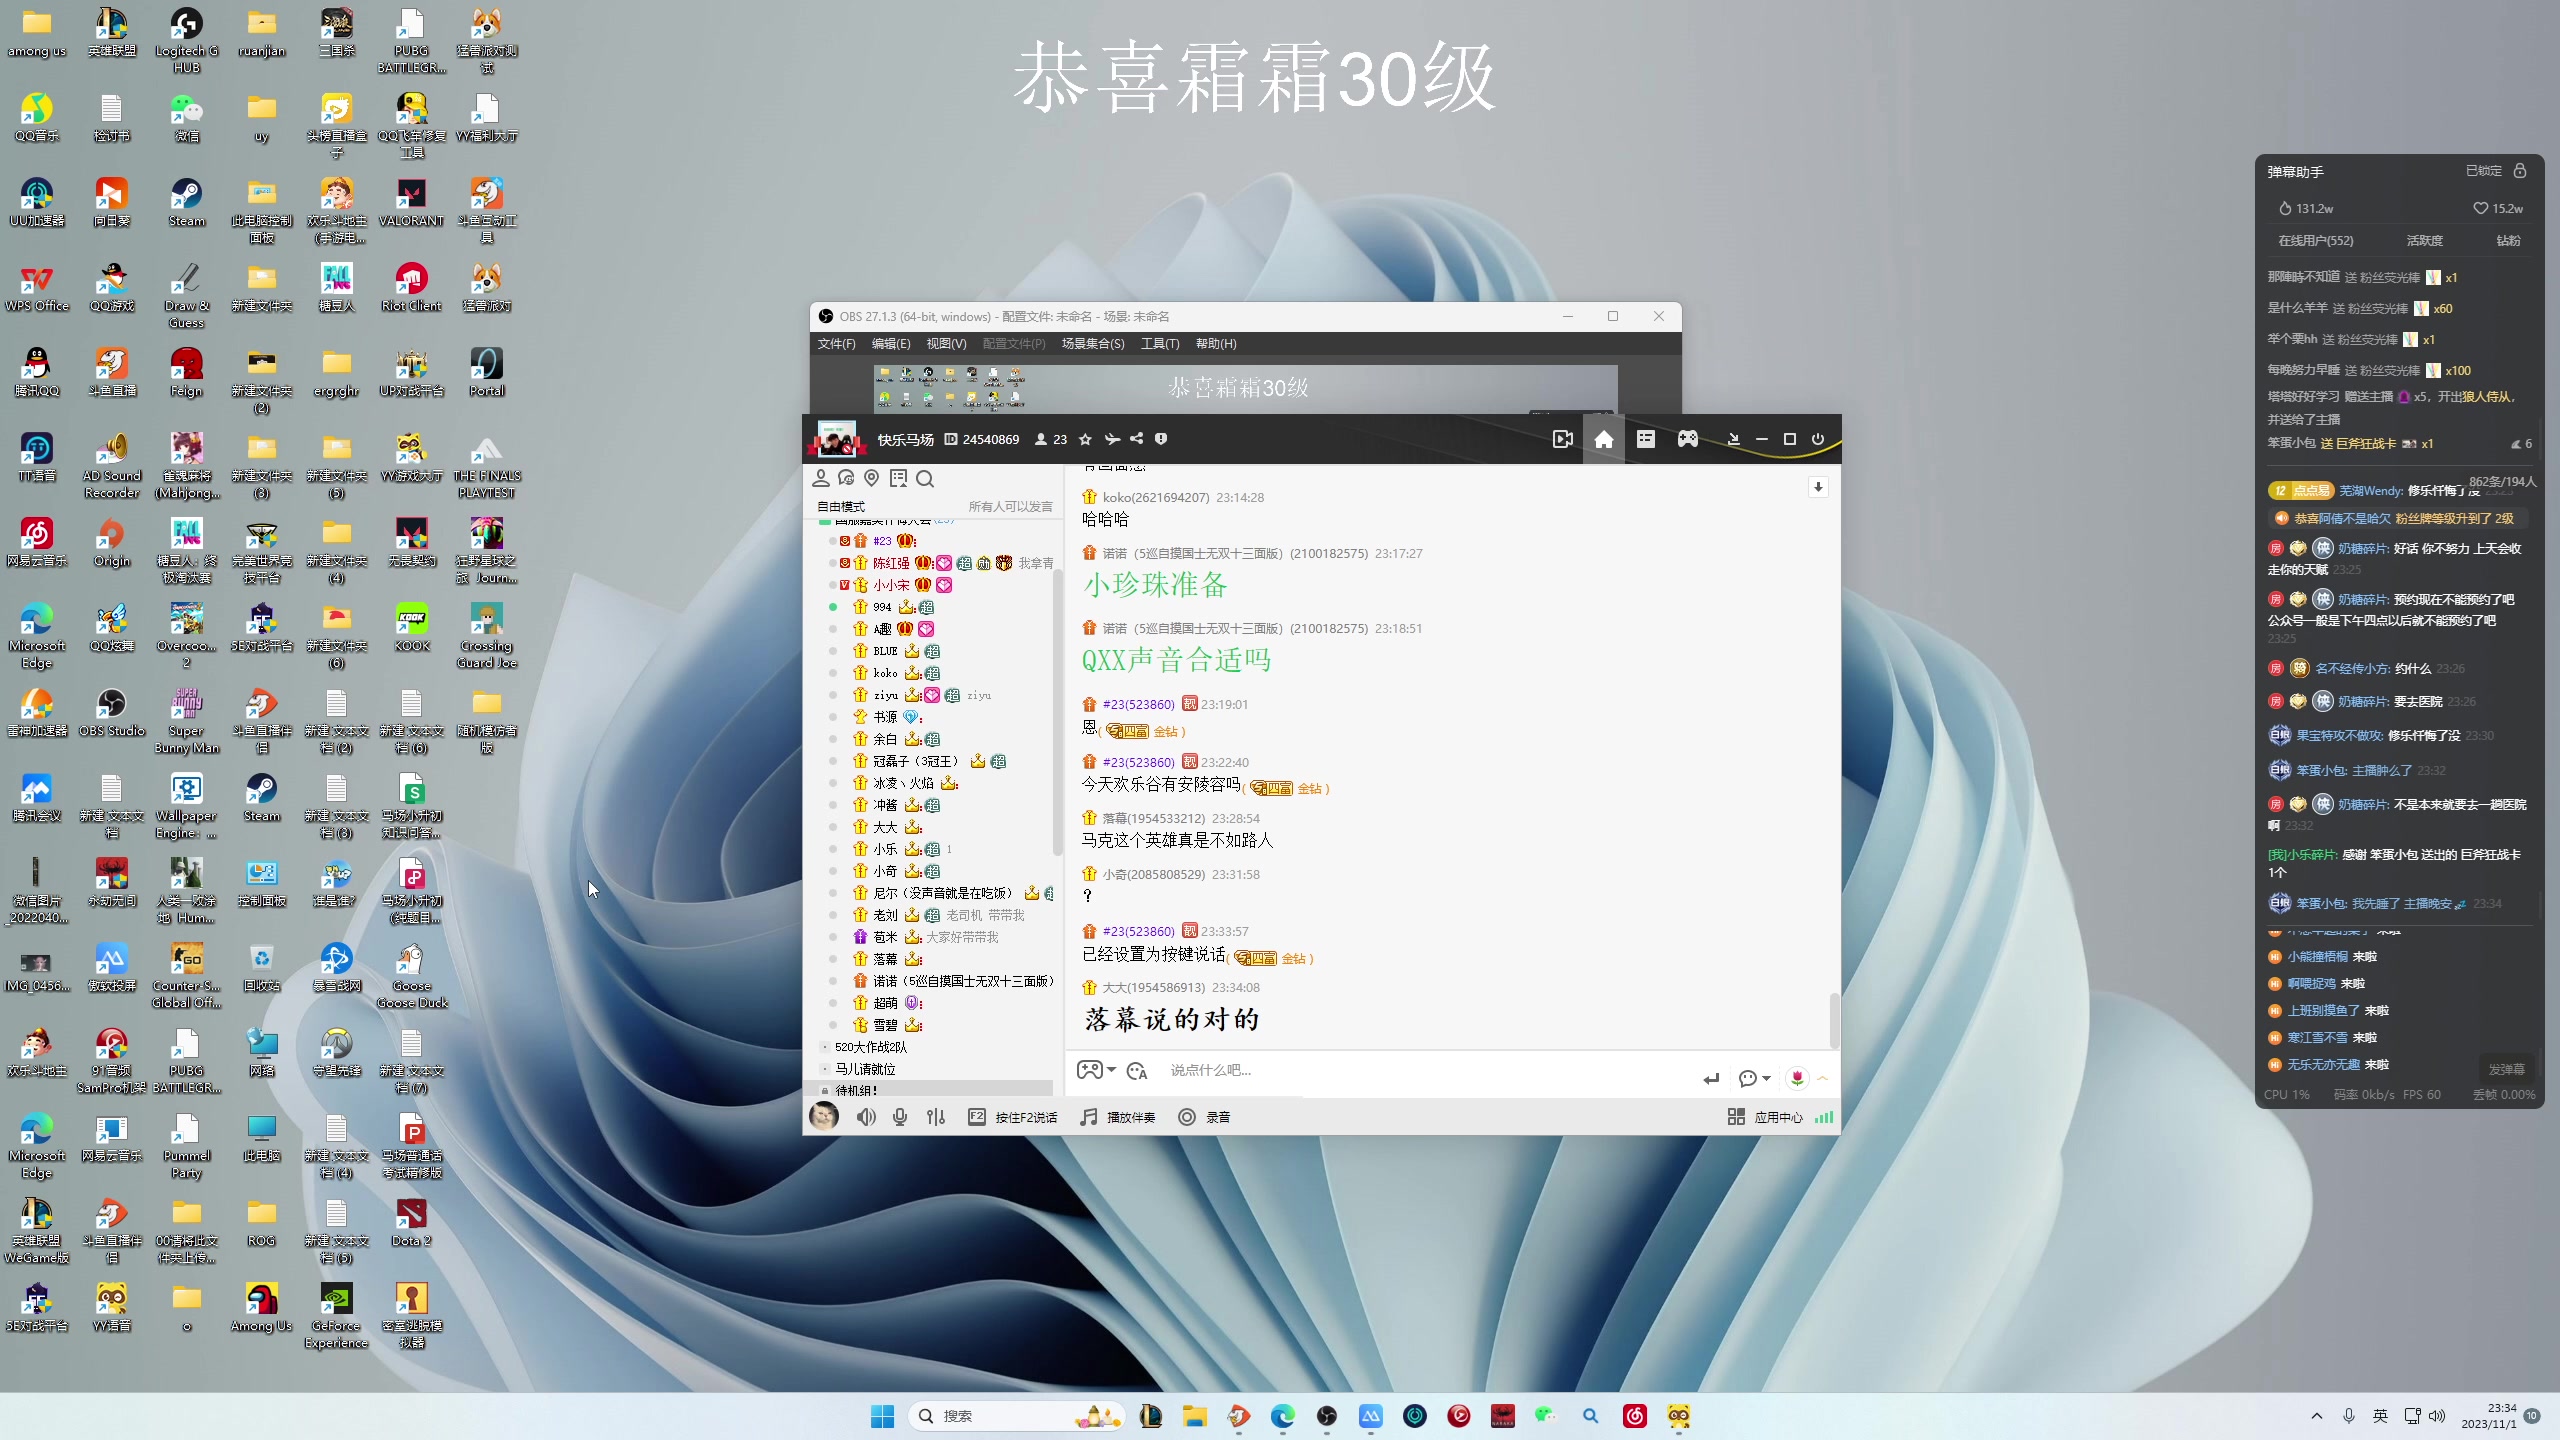Screen dimensions: 2560x1440
Task: Open OBS 帮助(H) menu
Action: (1216, 344)
